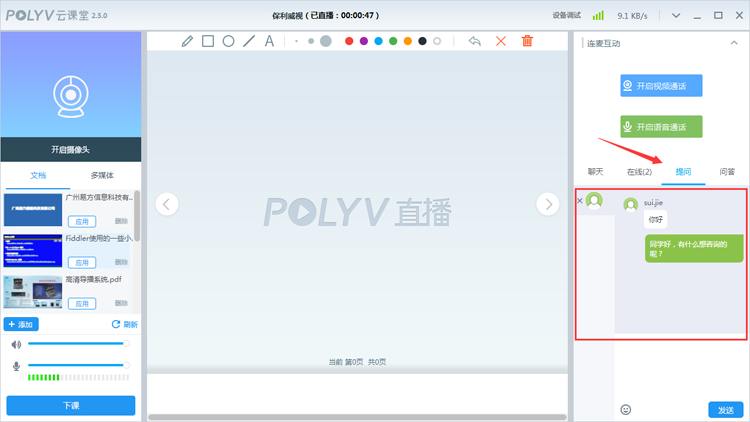Pick the largest brush size dot
The width and height of the screenshot is (750, 422).
click(325, 41)
